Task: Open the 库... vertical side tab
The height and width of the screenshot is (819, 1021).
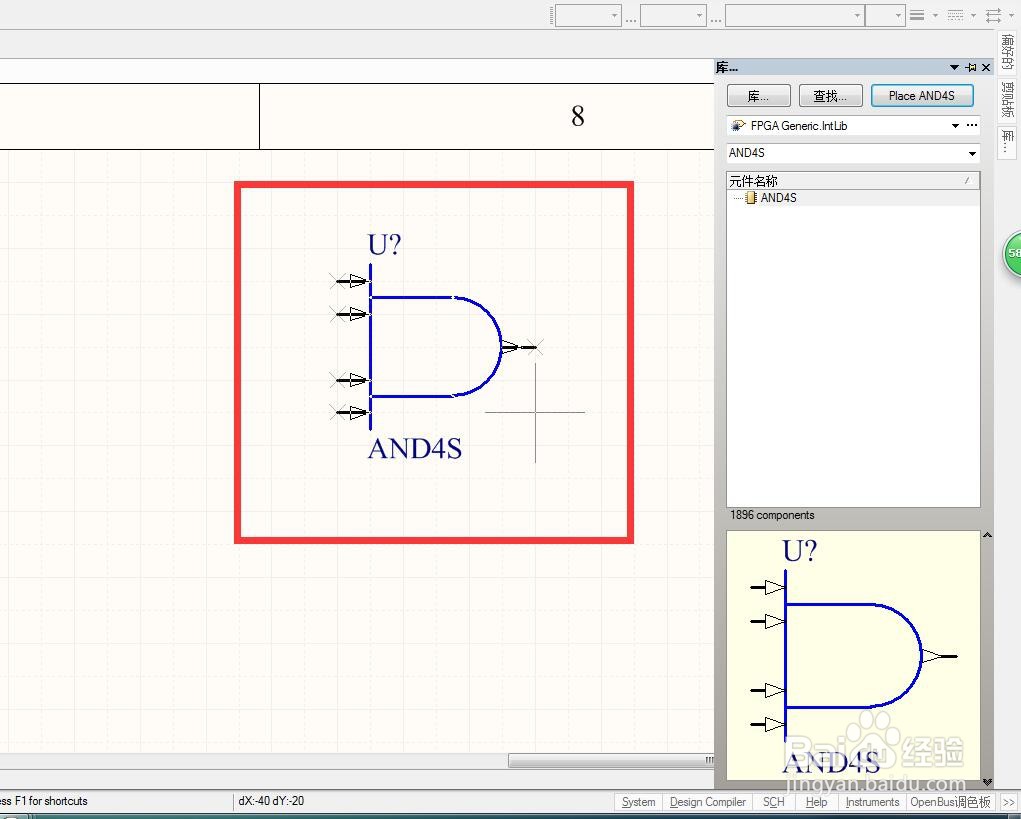Action: (x=1007, y=142)
